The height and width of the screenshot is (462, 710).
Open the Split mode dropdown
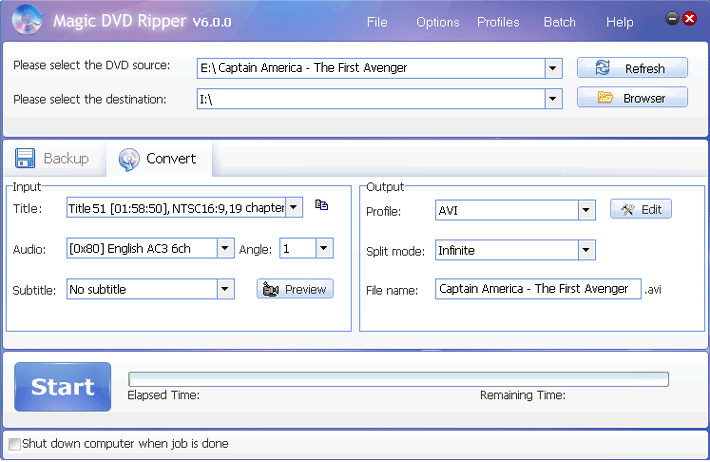click(x=586, y=250)
